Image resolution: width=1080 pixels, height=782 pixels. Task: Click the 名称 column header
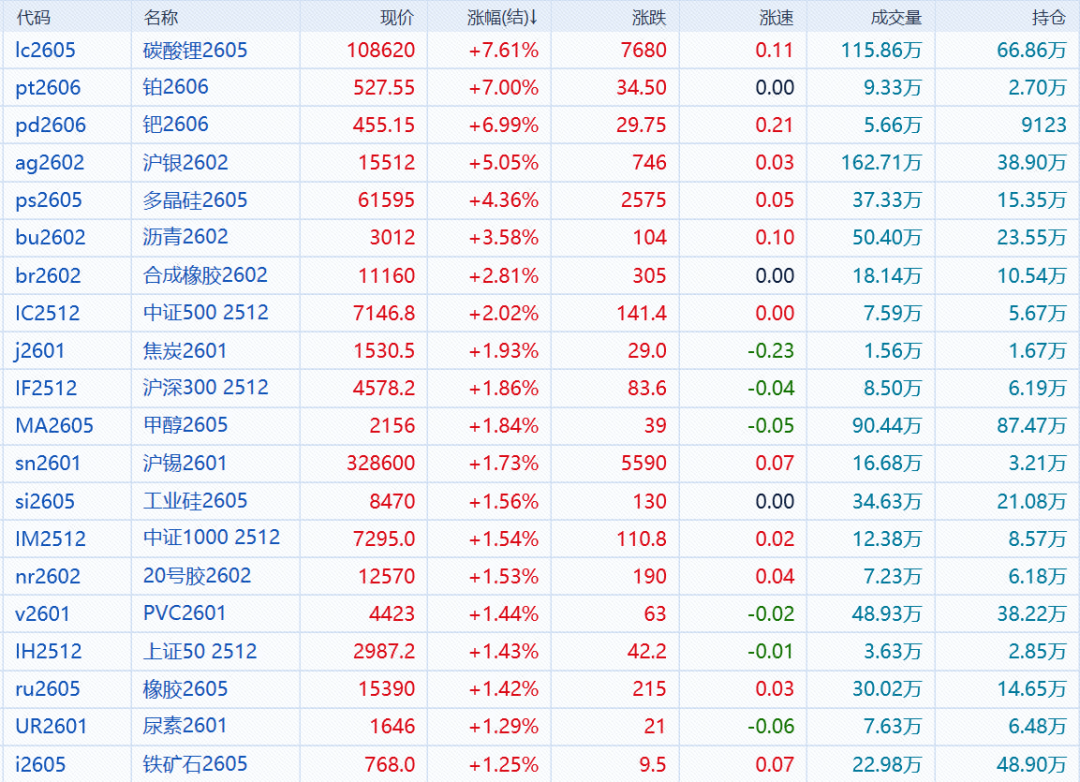[x=160, y=18]
